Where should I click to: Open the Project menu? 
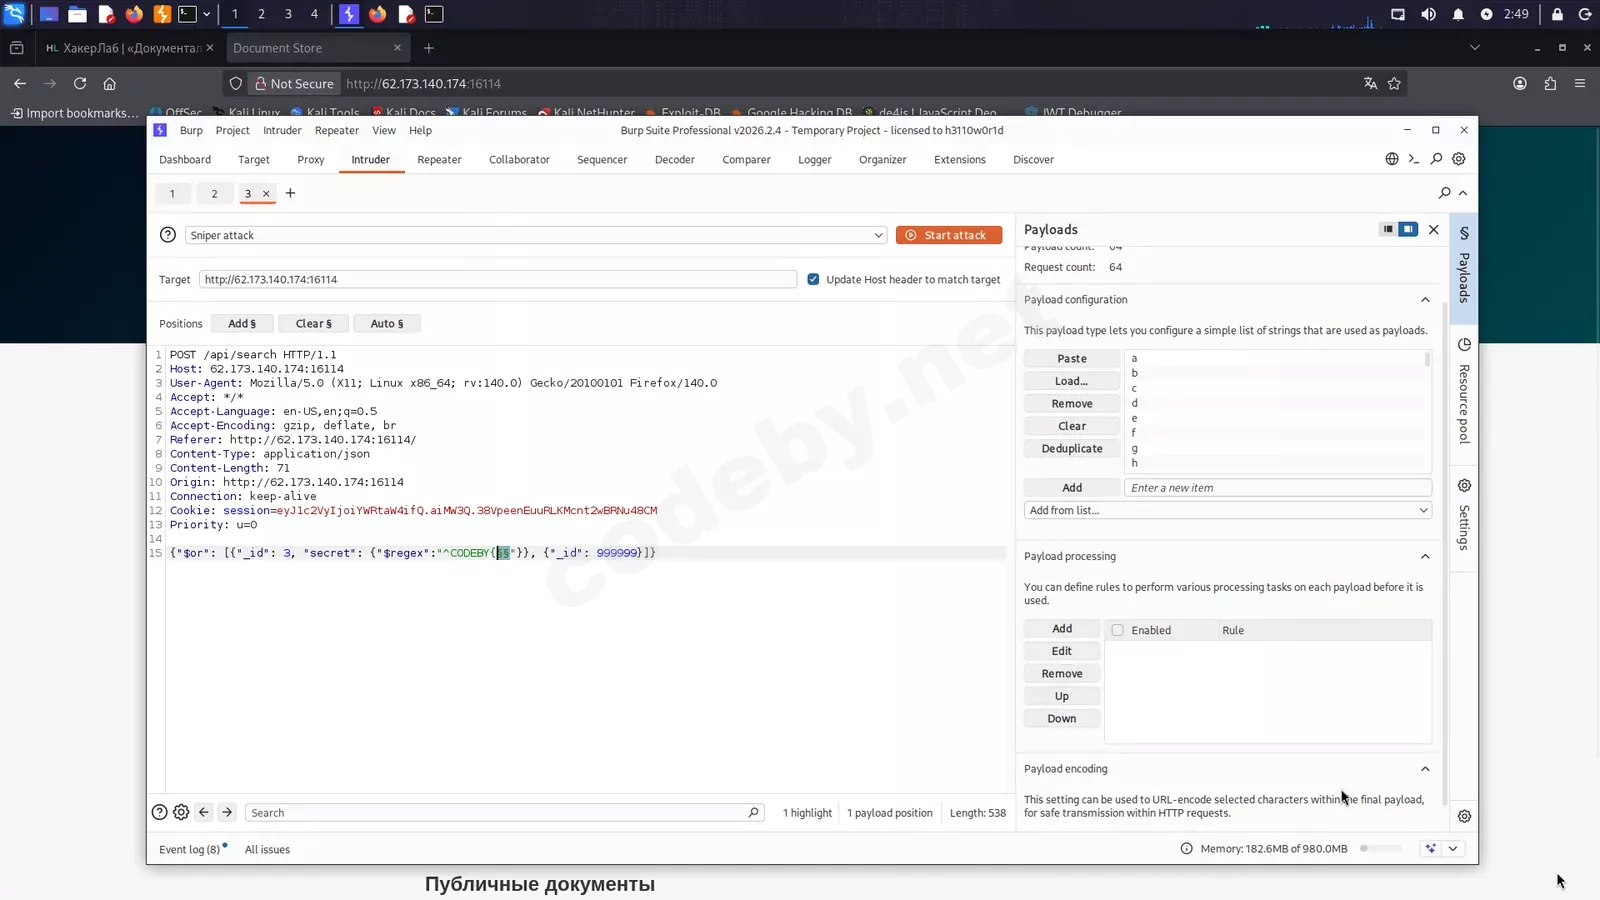click(x=232, y=131)
